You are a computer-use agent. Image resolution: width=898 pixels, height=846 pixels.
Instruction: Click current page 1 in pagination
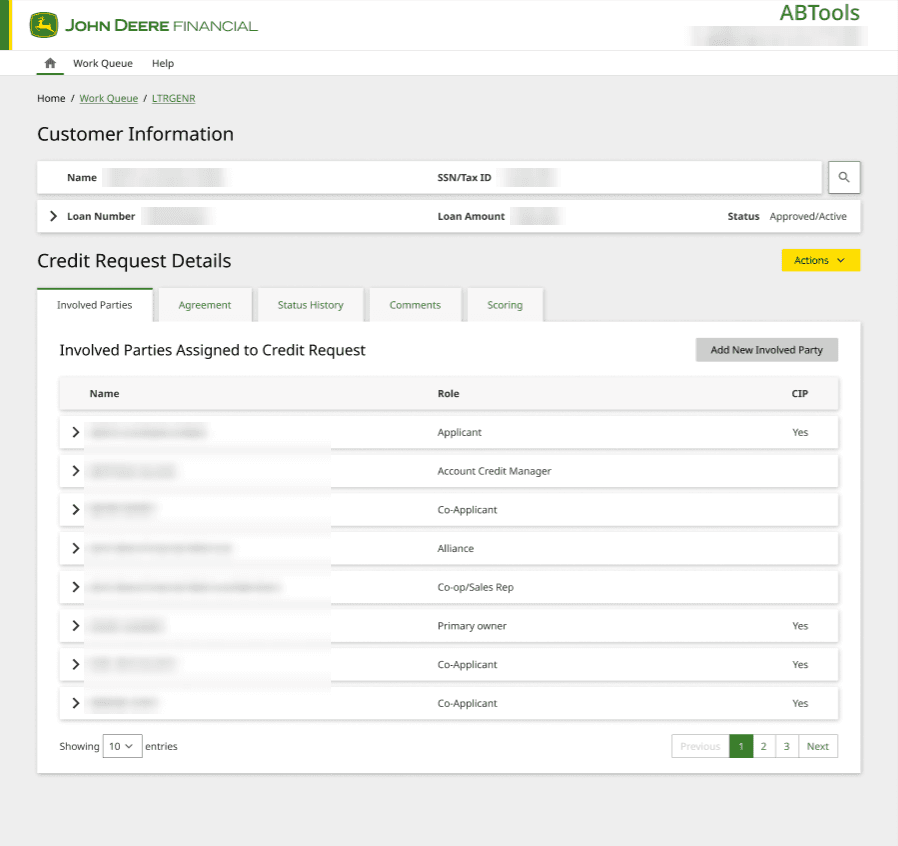(x=741, y=746)
